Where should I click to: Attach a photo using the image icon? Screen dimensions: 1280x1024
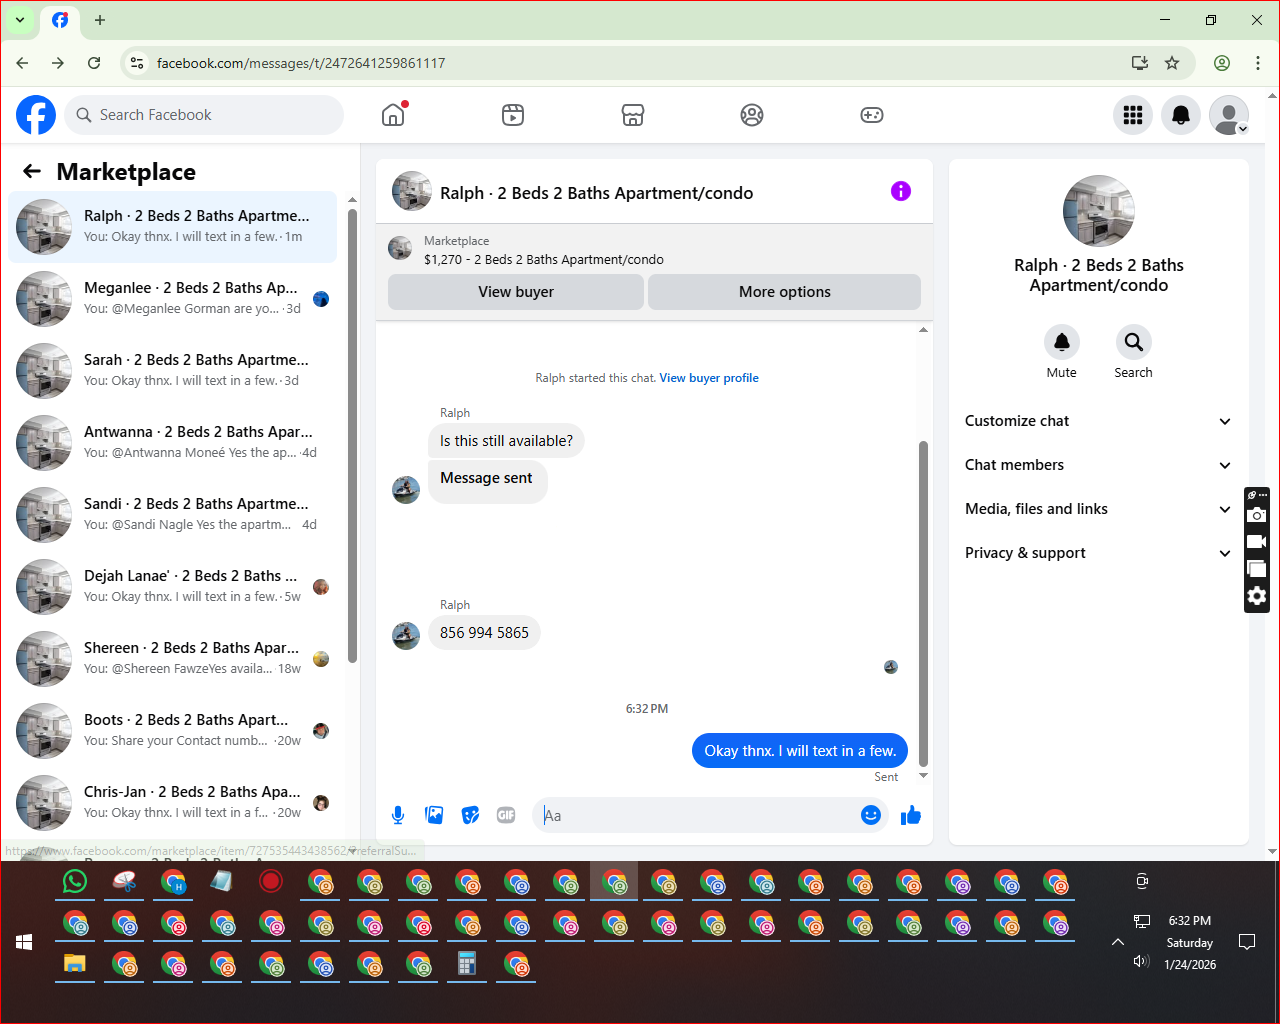point(434,815)
